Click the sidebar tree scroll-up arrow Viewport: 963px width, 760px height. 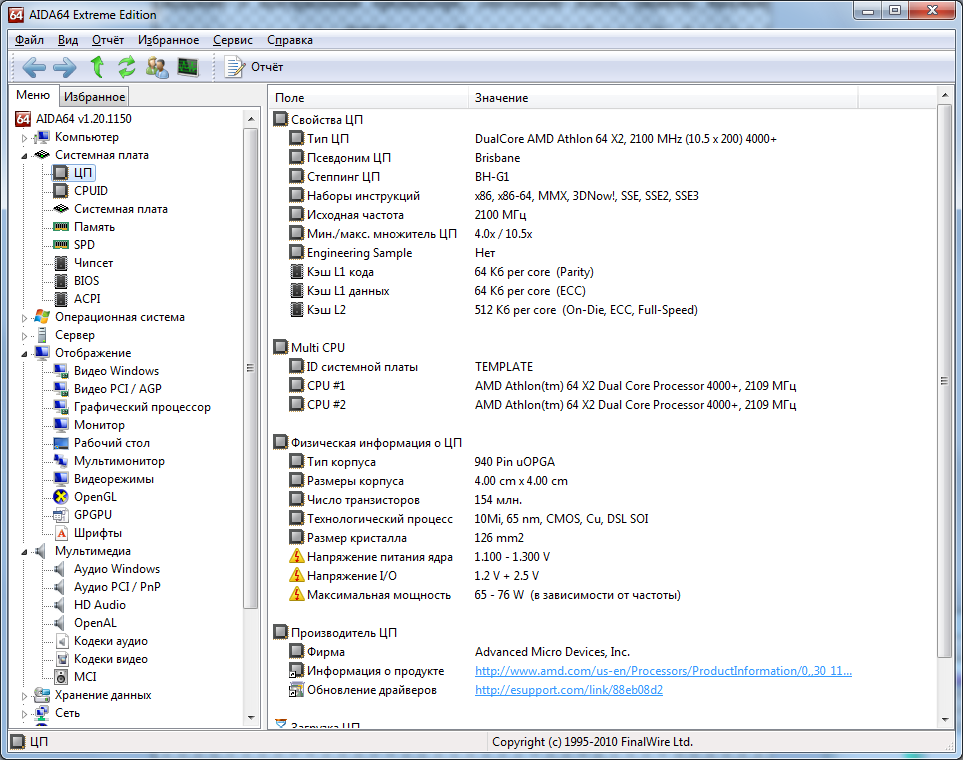pos(251,119)
